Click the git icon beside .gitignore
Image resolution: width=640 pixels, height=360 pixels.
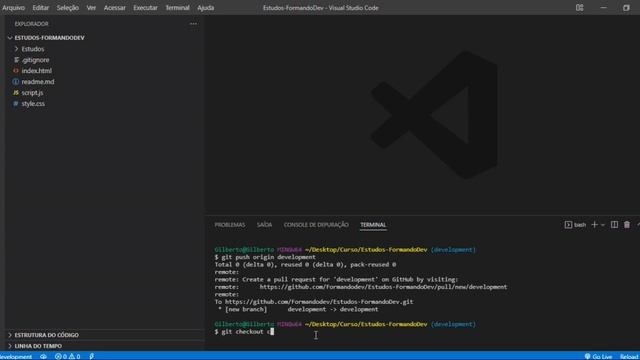(16, 60)
